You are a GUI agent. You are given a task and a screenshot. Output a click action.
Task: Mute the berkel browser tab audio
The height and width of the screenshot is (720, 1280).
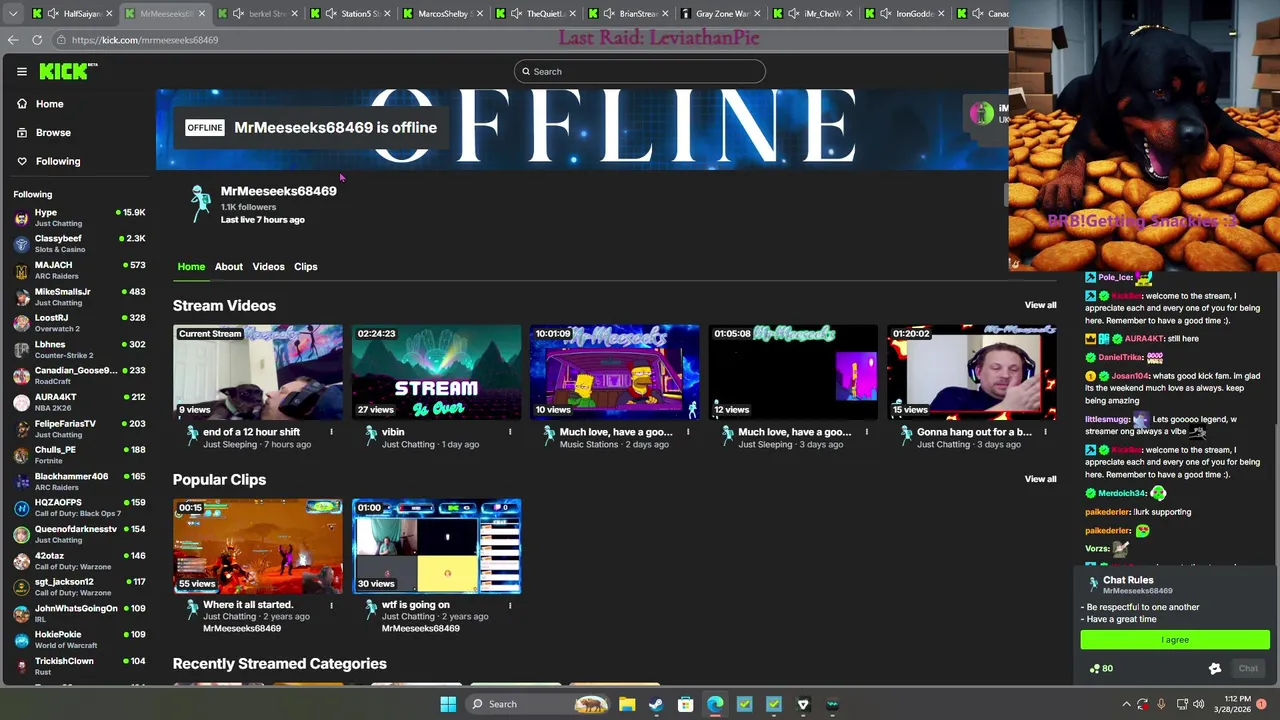[x=238, y=14]
